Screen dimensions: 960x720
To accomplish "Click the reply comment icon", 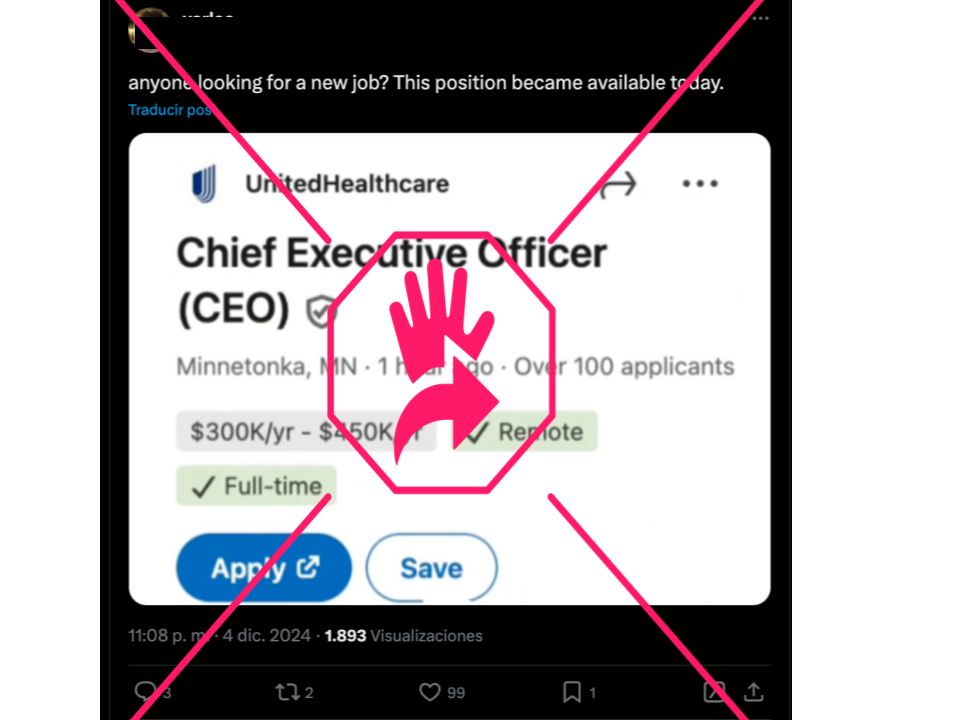I will 145,691.
